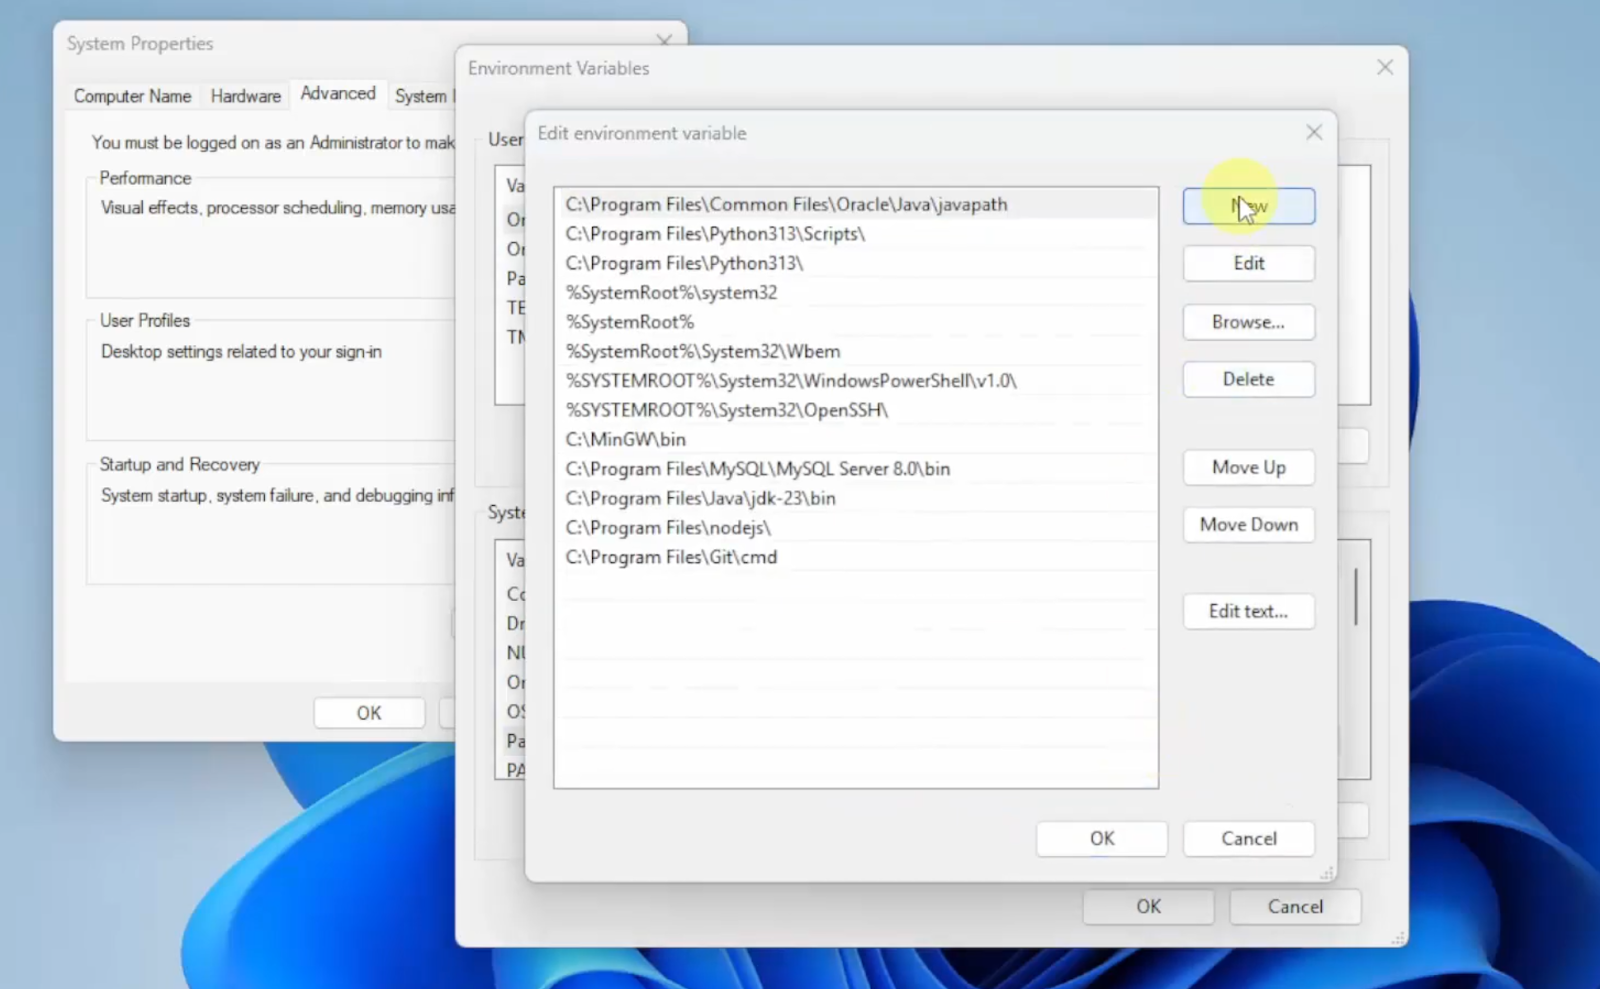Open the Browse... button
Image resolution: width=1600 pixels, height=989 pixels.
point(1248,322)
